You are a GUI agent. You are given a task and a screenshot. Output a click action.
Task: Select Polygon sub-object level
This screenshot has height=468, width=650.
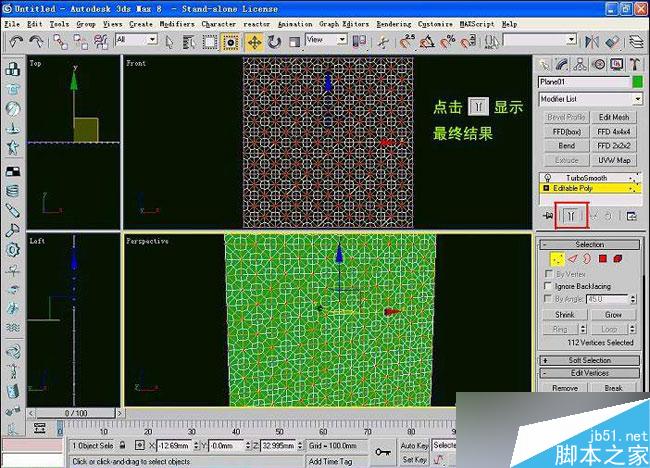pos(603,259)
